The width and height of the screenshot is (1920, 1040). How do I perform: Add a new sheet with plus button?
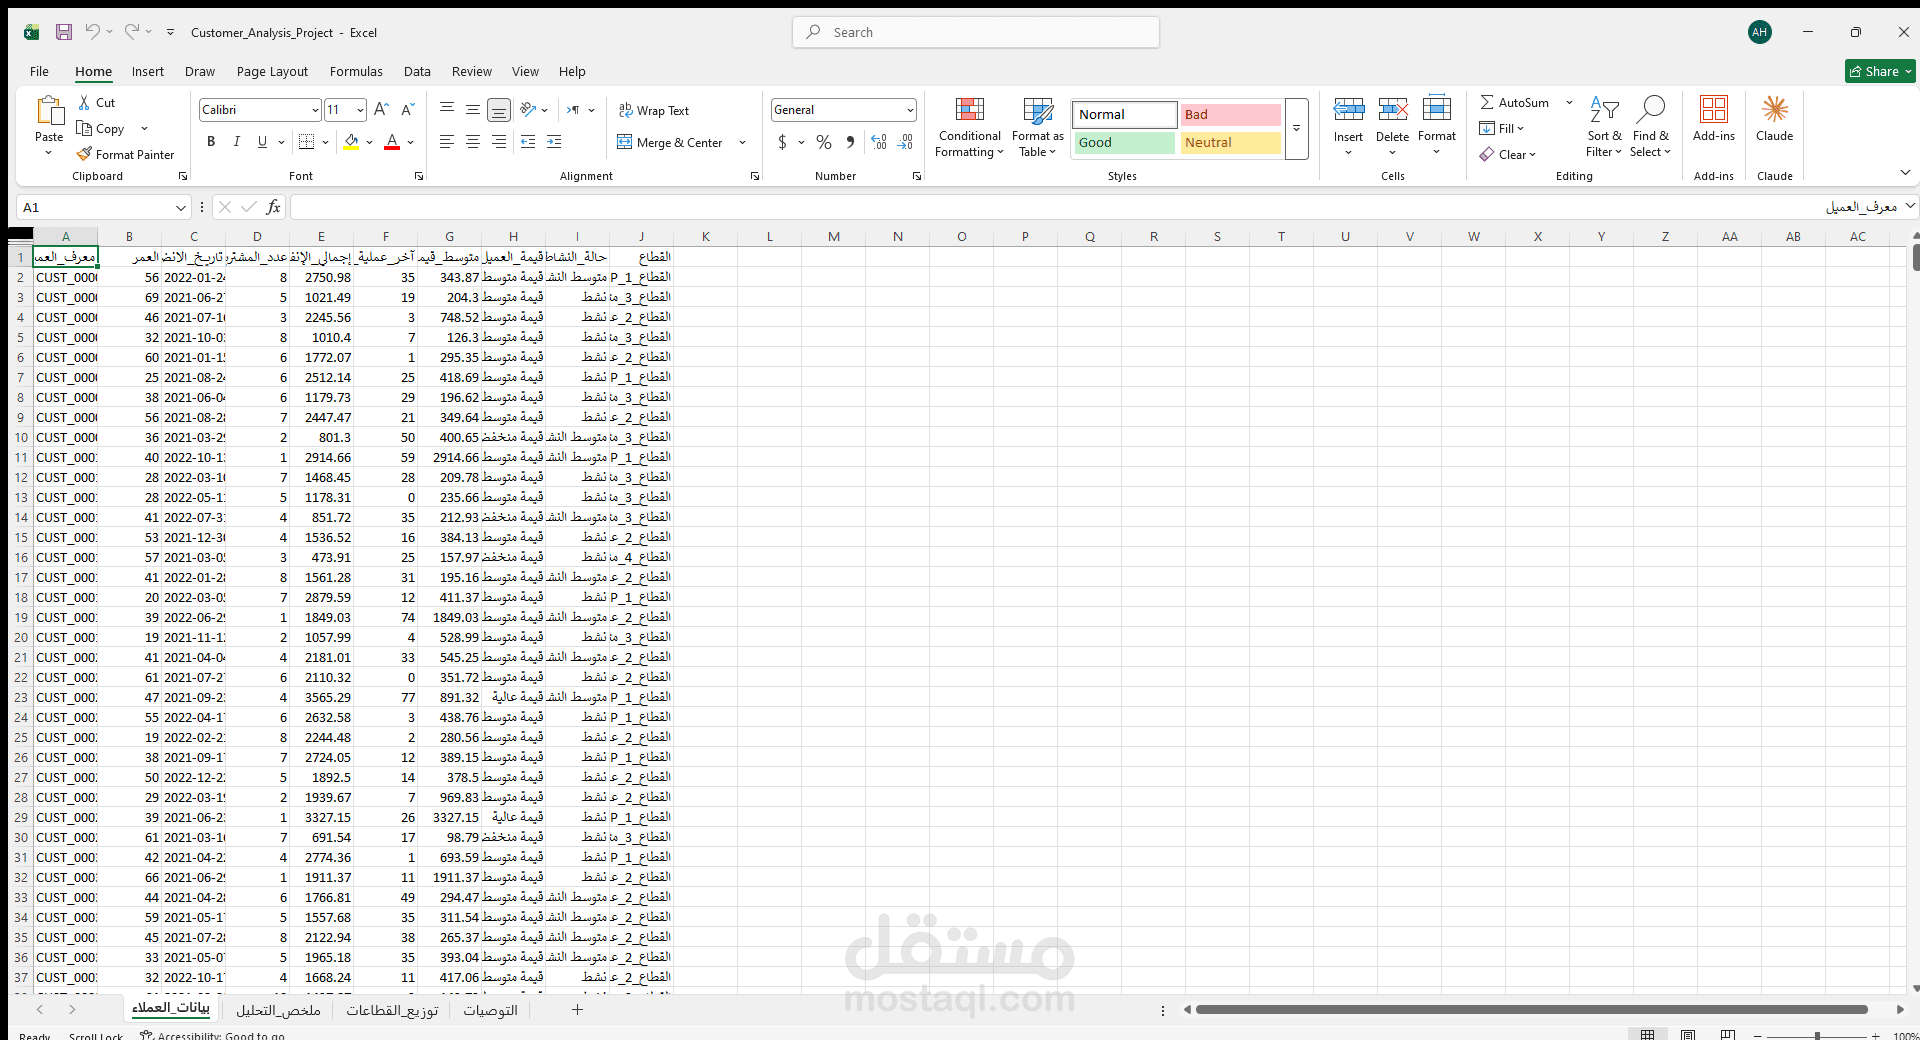577,1010
